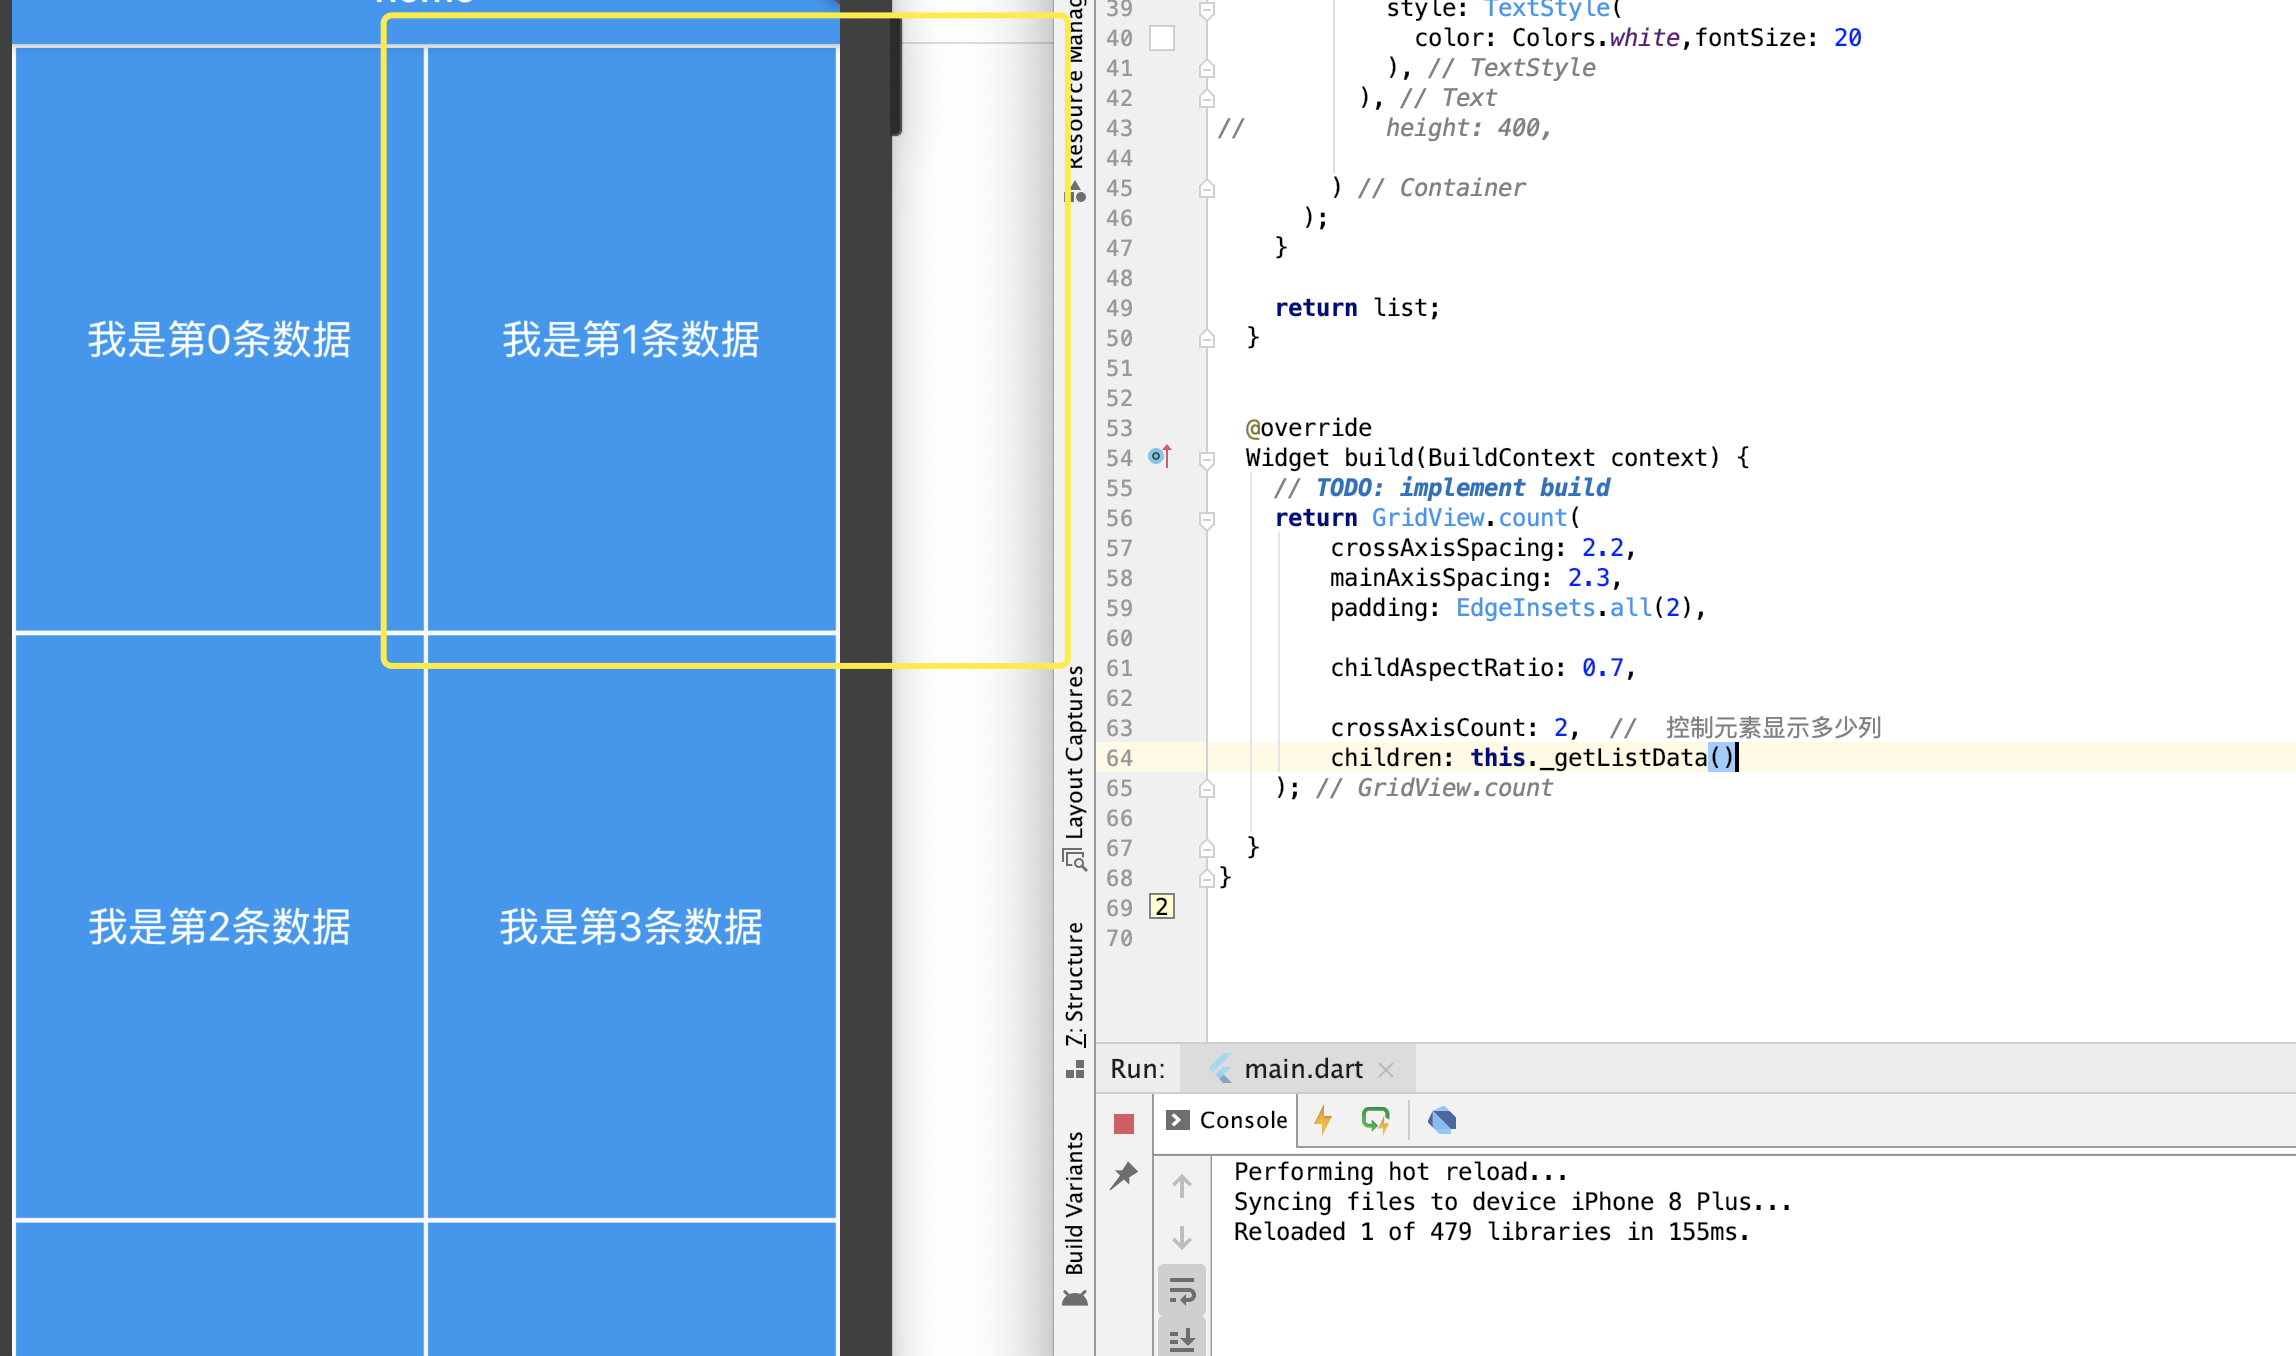The image size is (2296, 1356).
Task: Stop the running app with red square
Action: point(1124,1123)
